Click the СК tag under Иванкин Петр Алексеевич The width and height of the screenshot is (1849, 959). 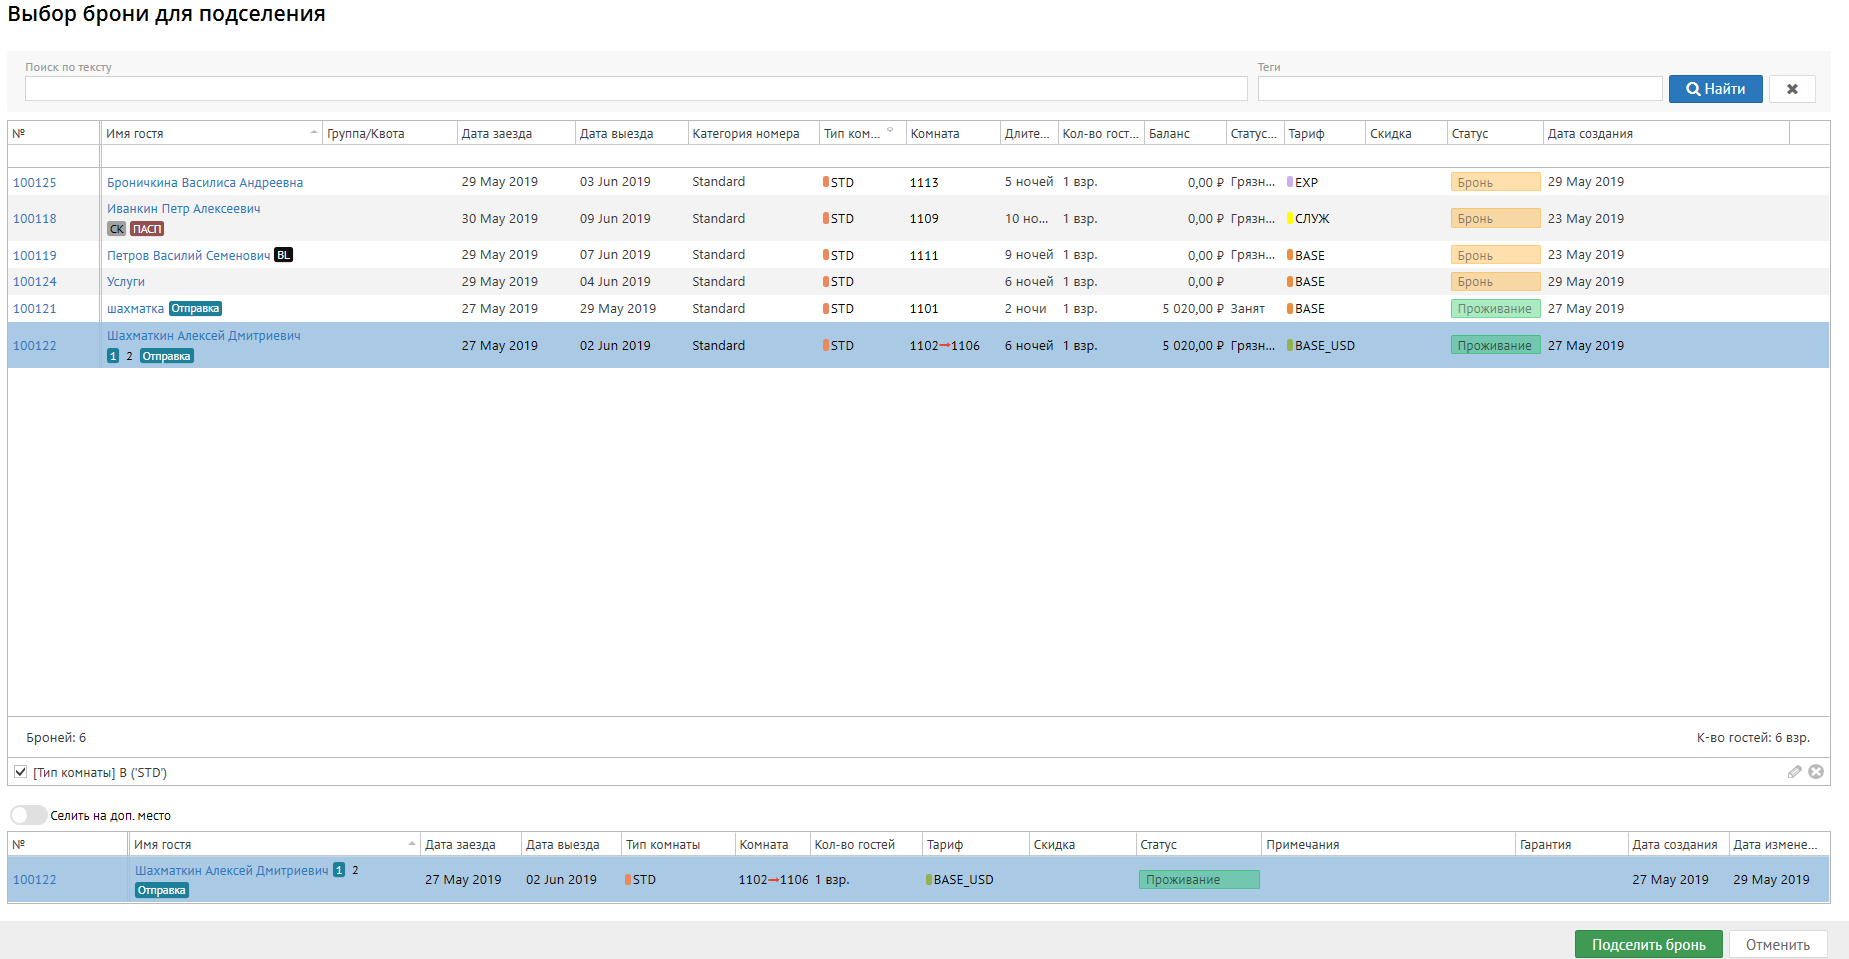coord(117,229)
